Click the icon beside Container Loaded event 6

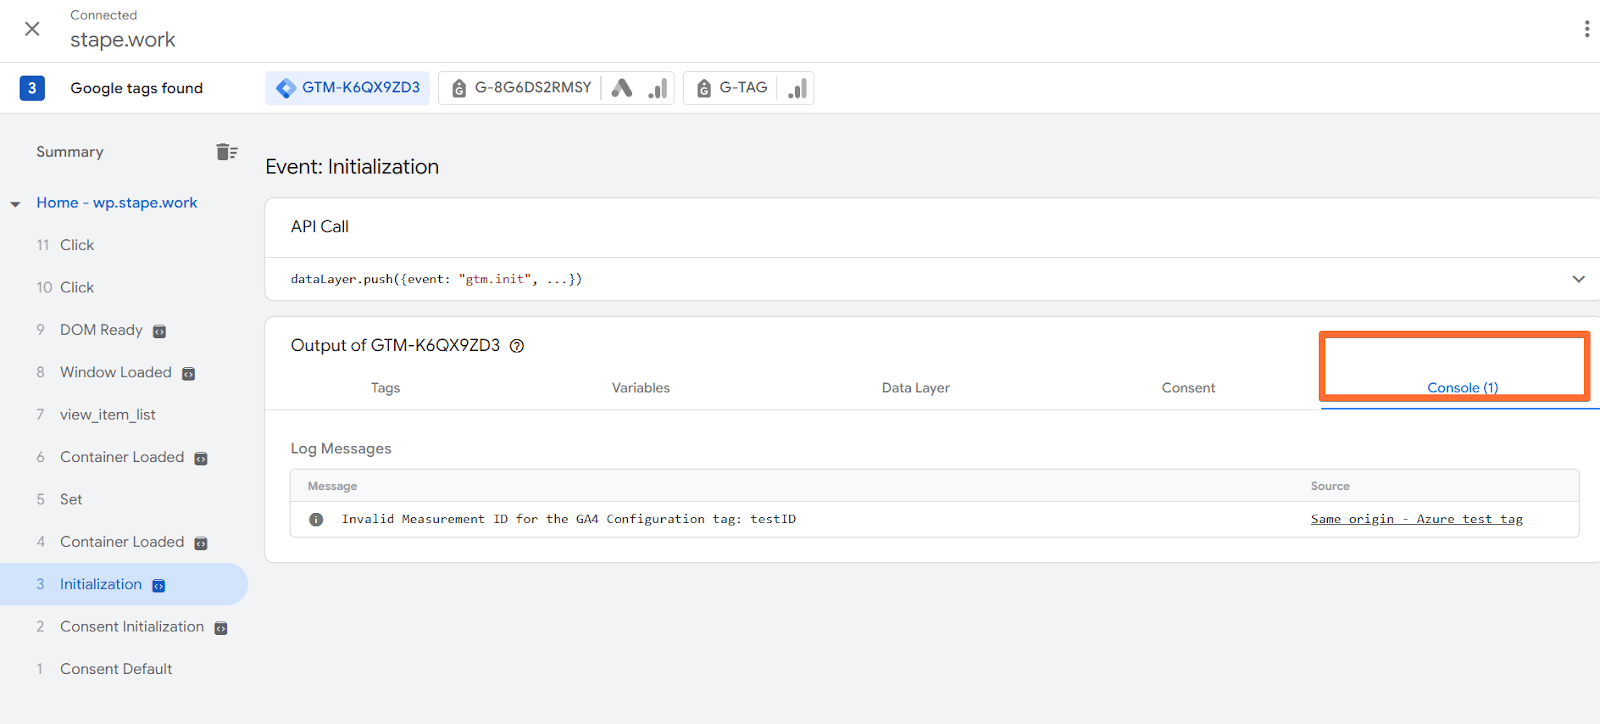[x=201, y=458]
